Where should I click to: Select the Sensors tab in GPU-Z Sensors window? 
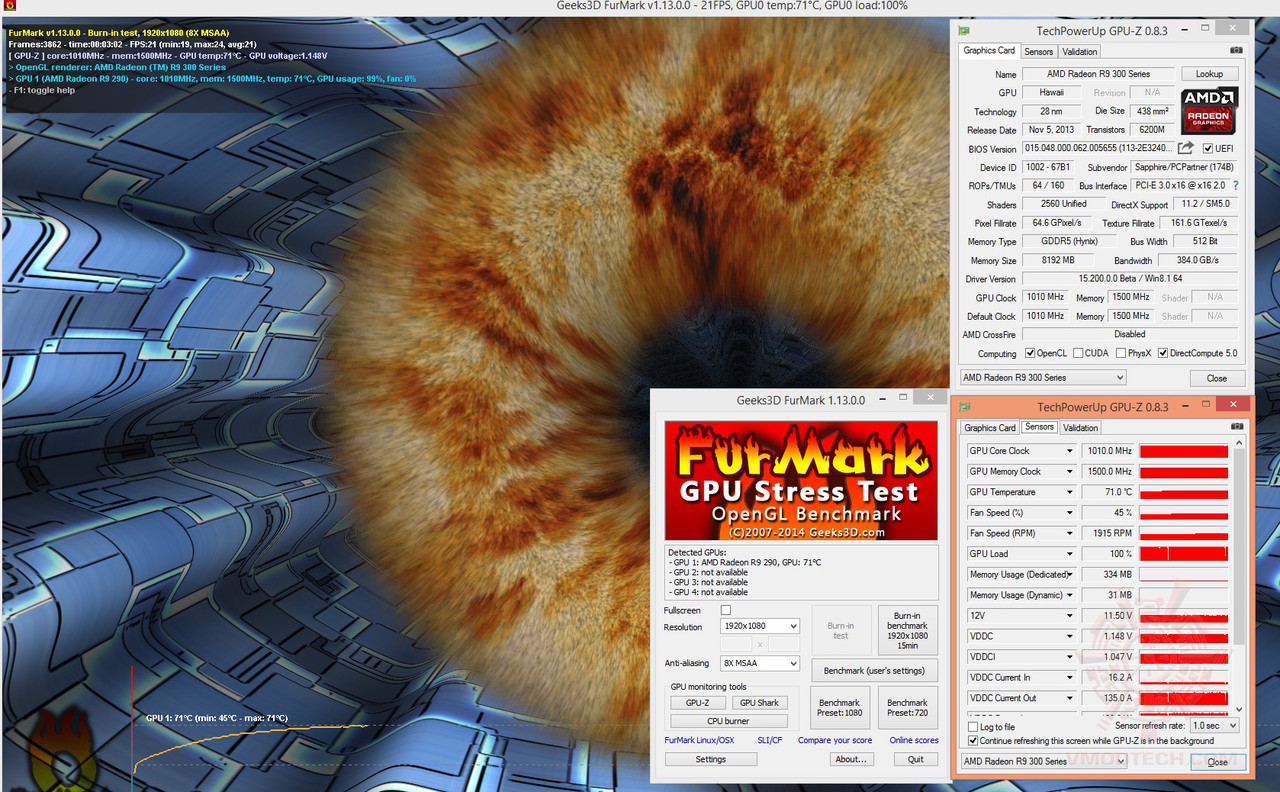coord(1039,427)
